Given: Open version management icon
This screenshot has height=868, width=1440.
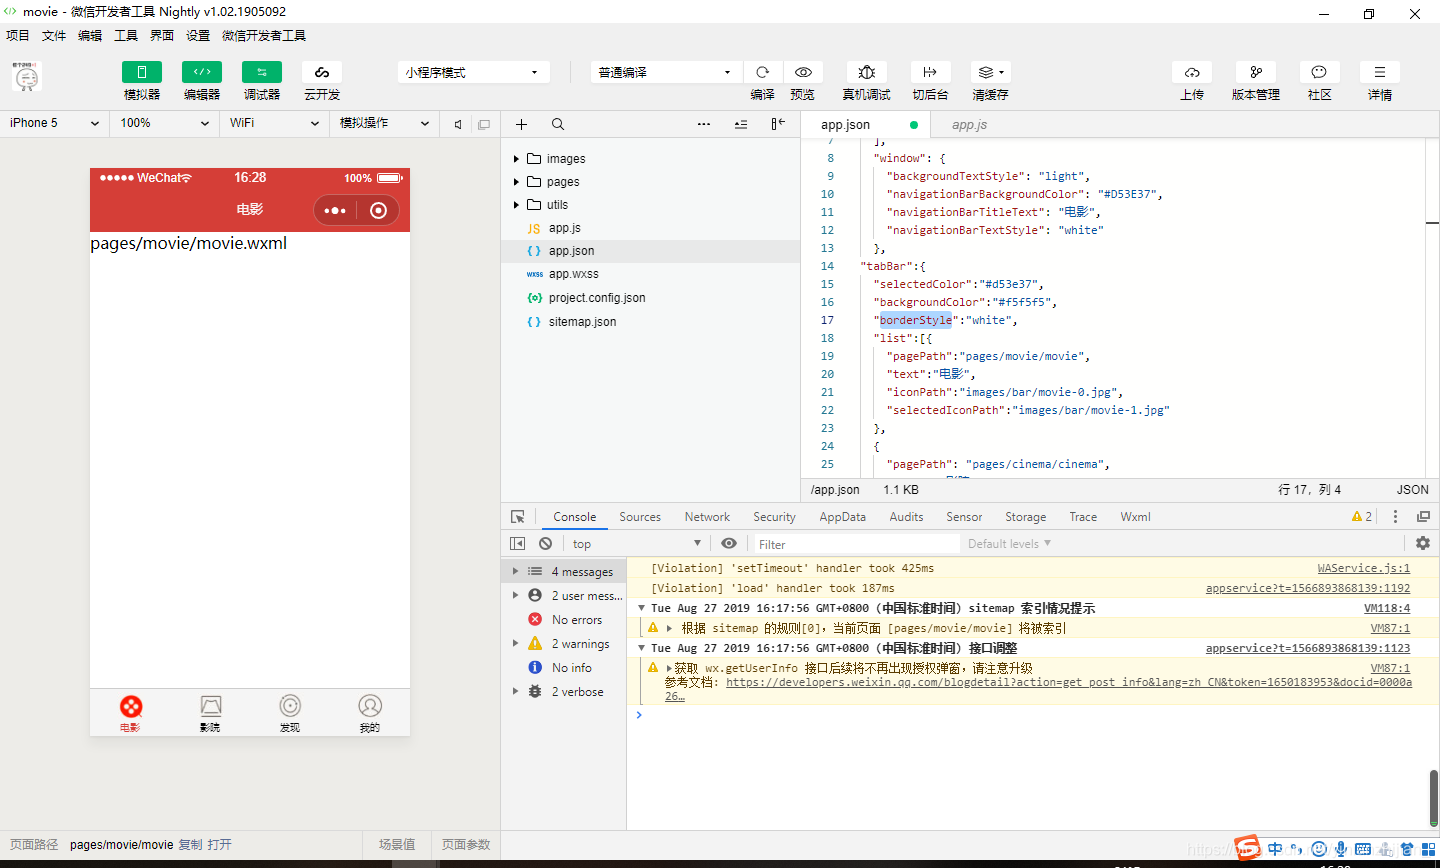Looking at the screenshot, I should coord(1256,72).
